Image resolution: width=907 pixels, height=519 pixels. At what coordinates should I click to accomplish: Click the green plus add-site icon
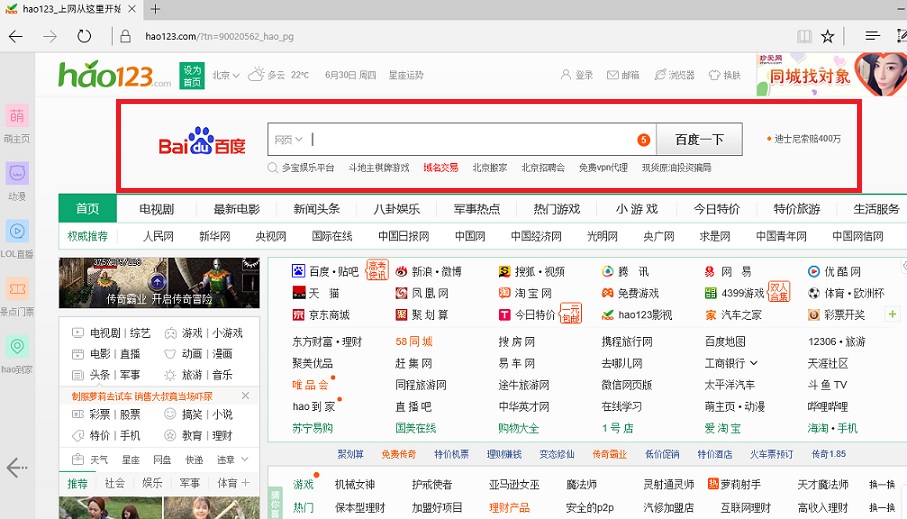[891, 314]
